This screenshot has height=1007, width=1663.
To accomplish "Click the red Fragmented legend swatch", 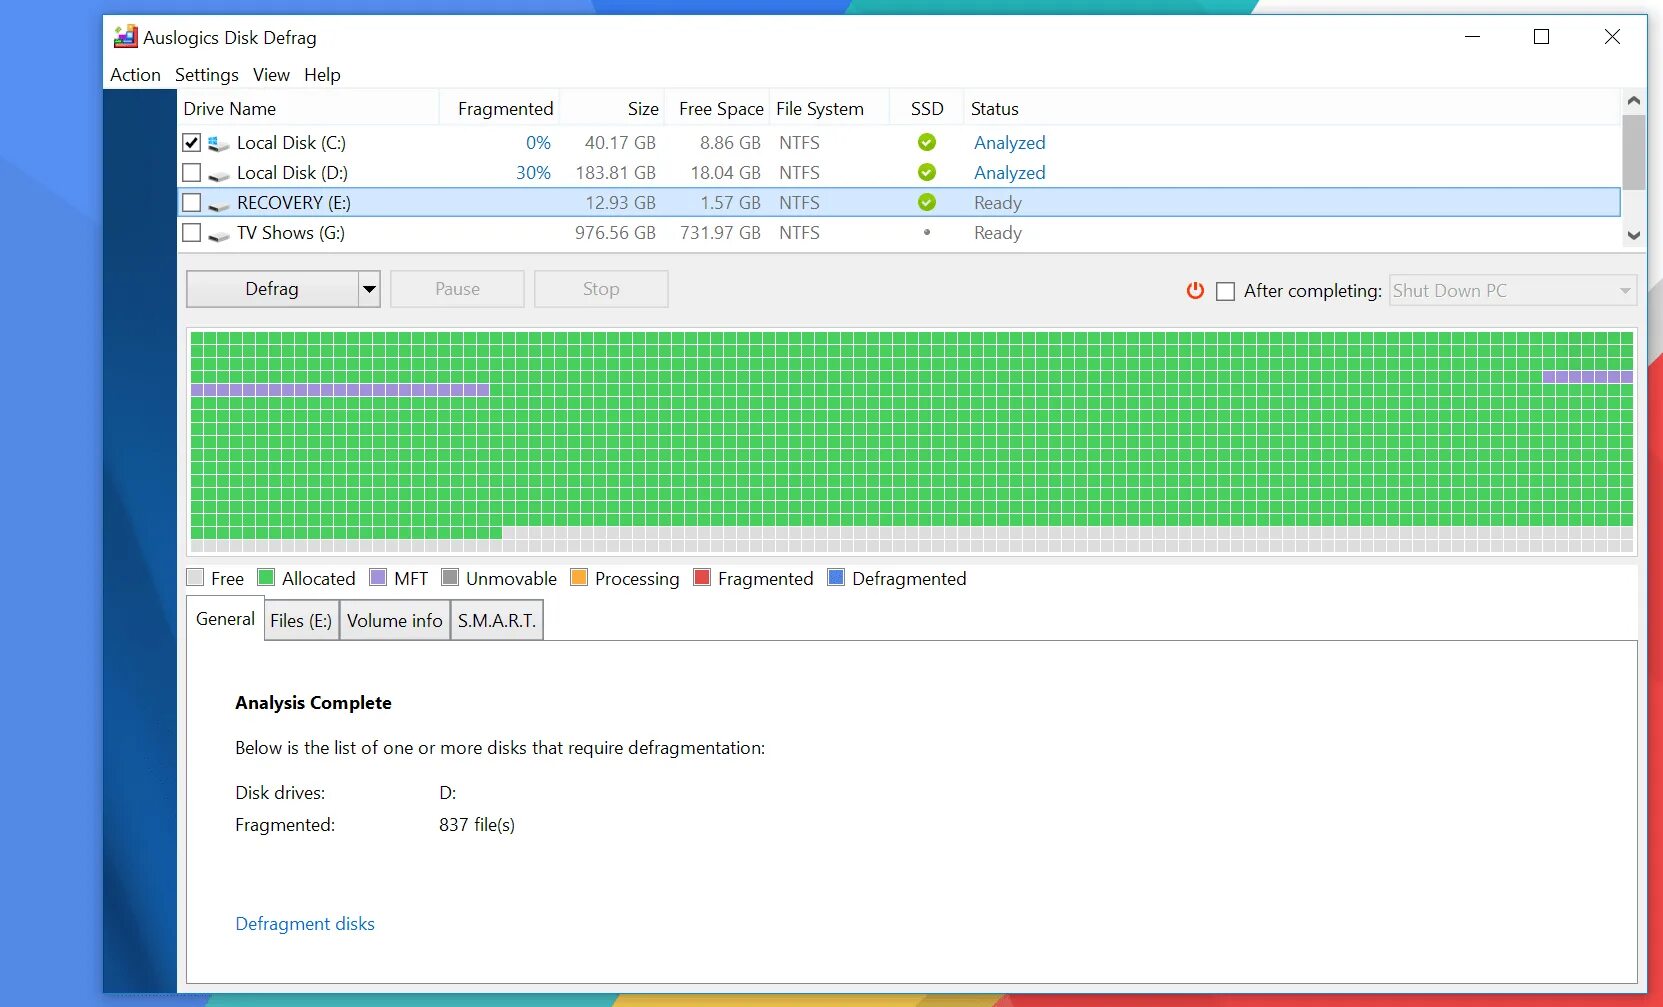I will [702, 577].
